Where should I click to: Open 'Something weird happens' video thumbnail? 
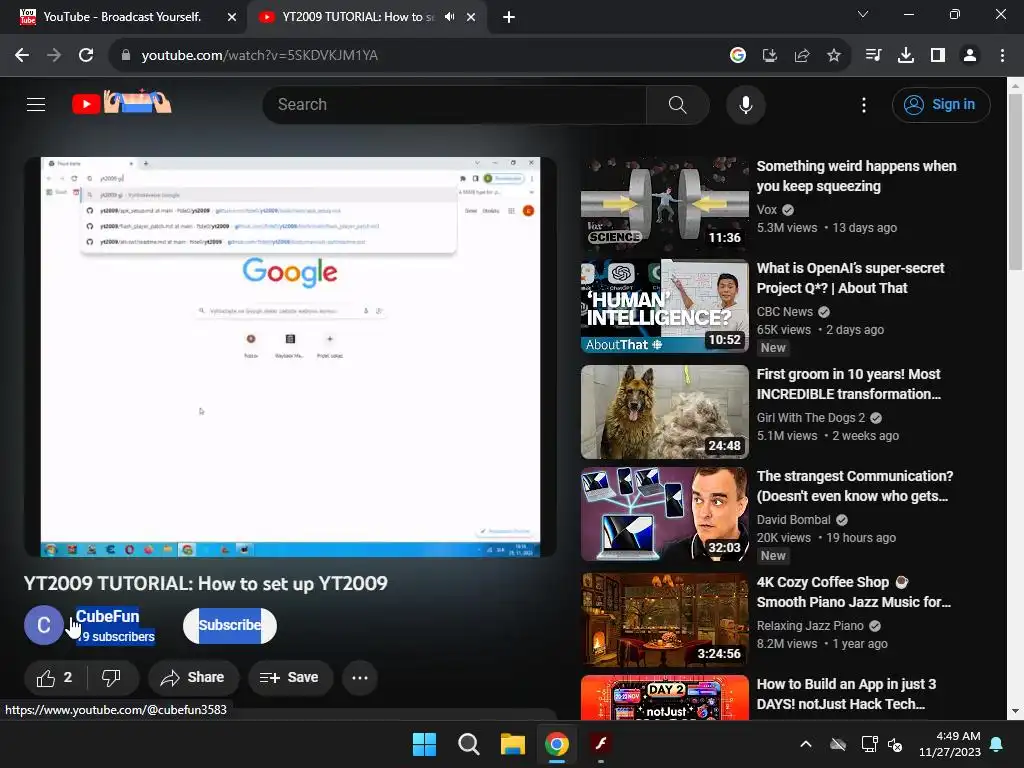tap(665, 204)
